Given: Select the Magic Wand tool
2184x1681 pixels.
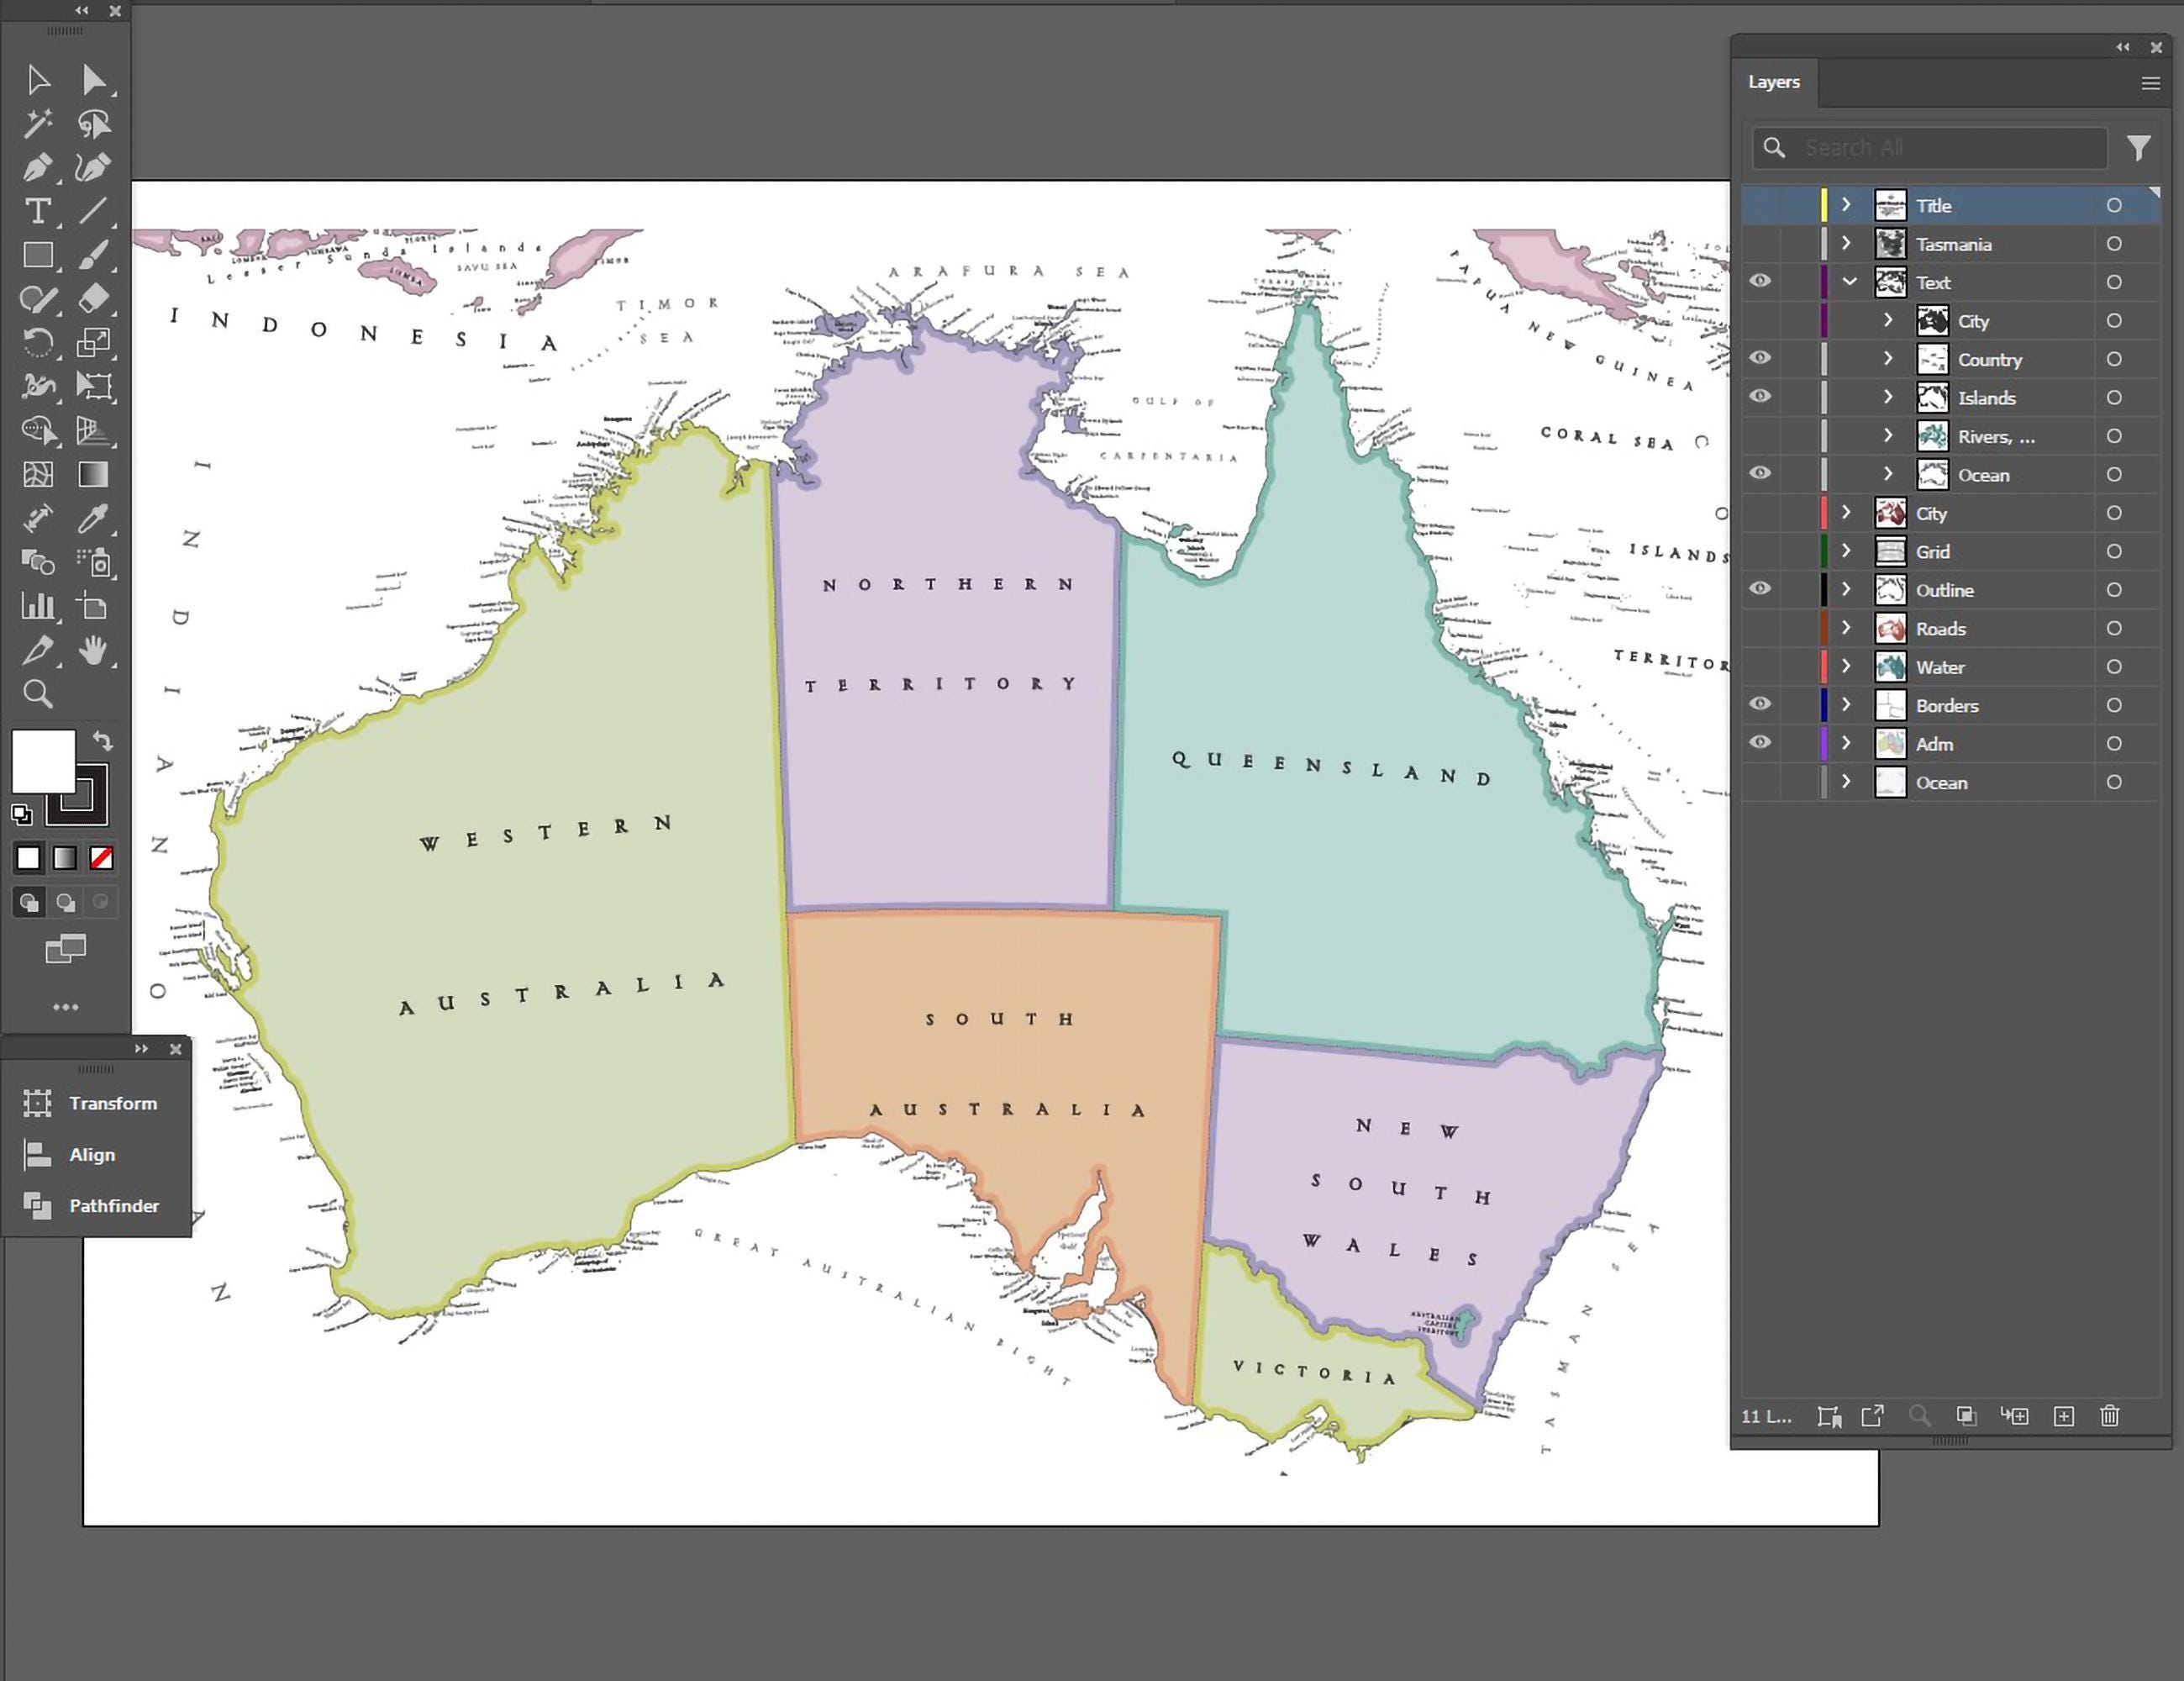Looking at the screenshot, I should [x=38, y=123].
